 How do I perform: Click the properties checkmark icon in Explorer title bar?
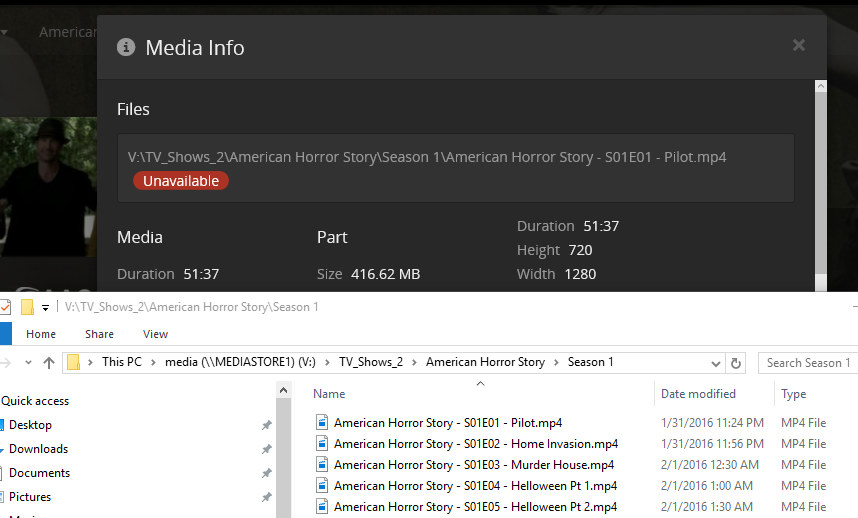click(x=5, y=307)
